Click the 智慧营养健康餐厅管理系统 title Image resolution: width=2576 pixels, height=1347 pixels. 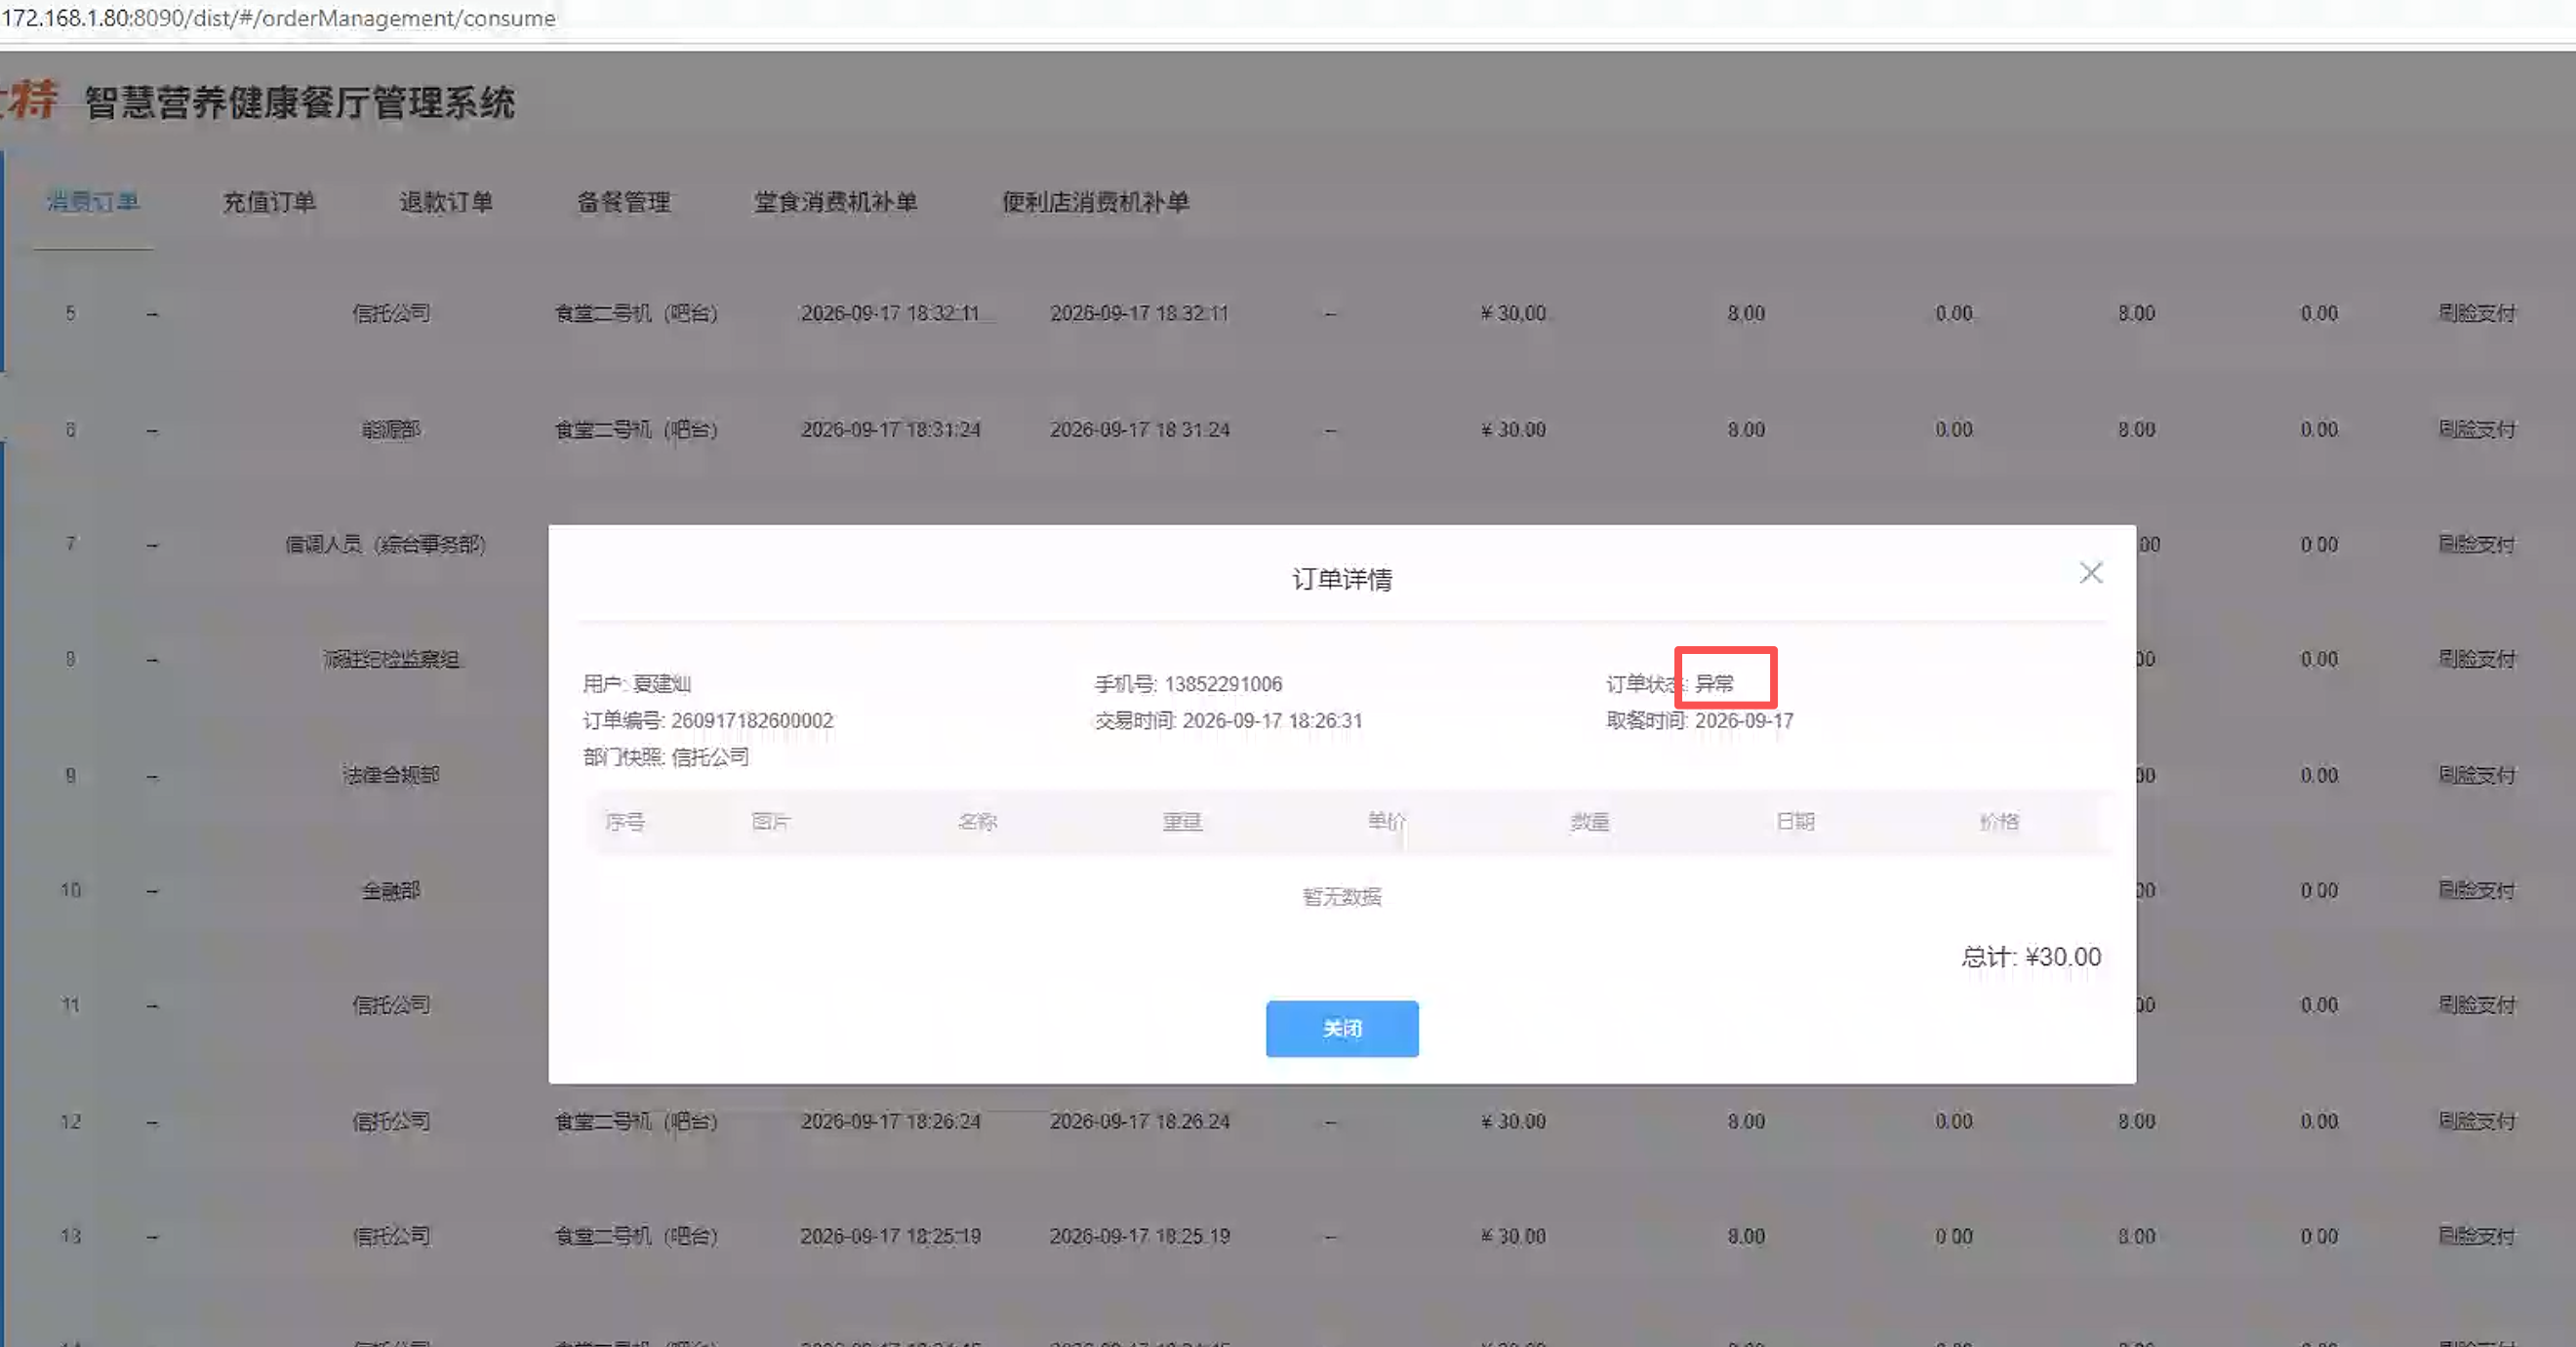click(299, 102)
